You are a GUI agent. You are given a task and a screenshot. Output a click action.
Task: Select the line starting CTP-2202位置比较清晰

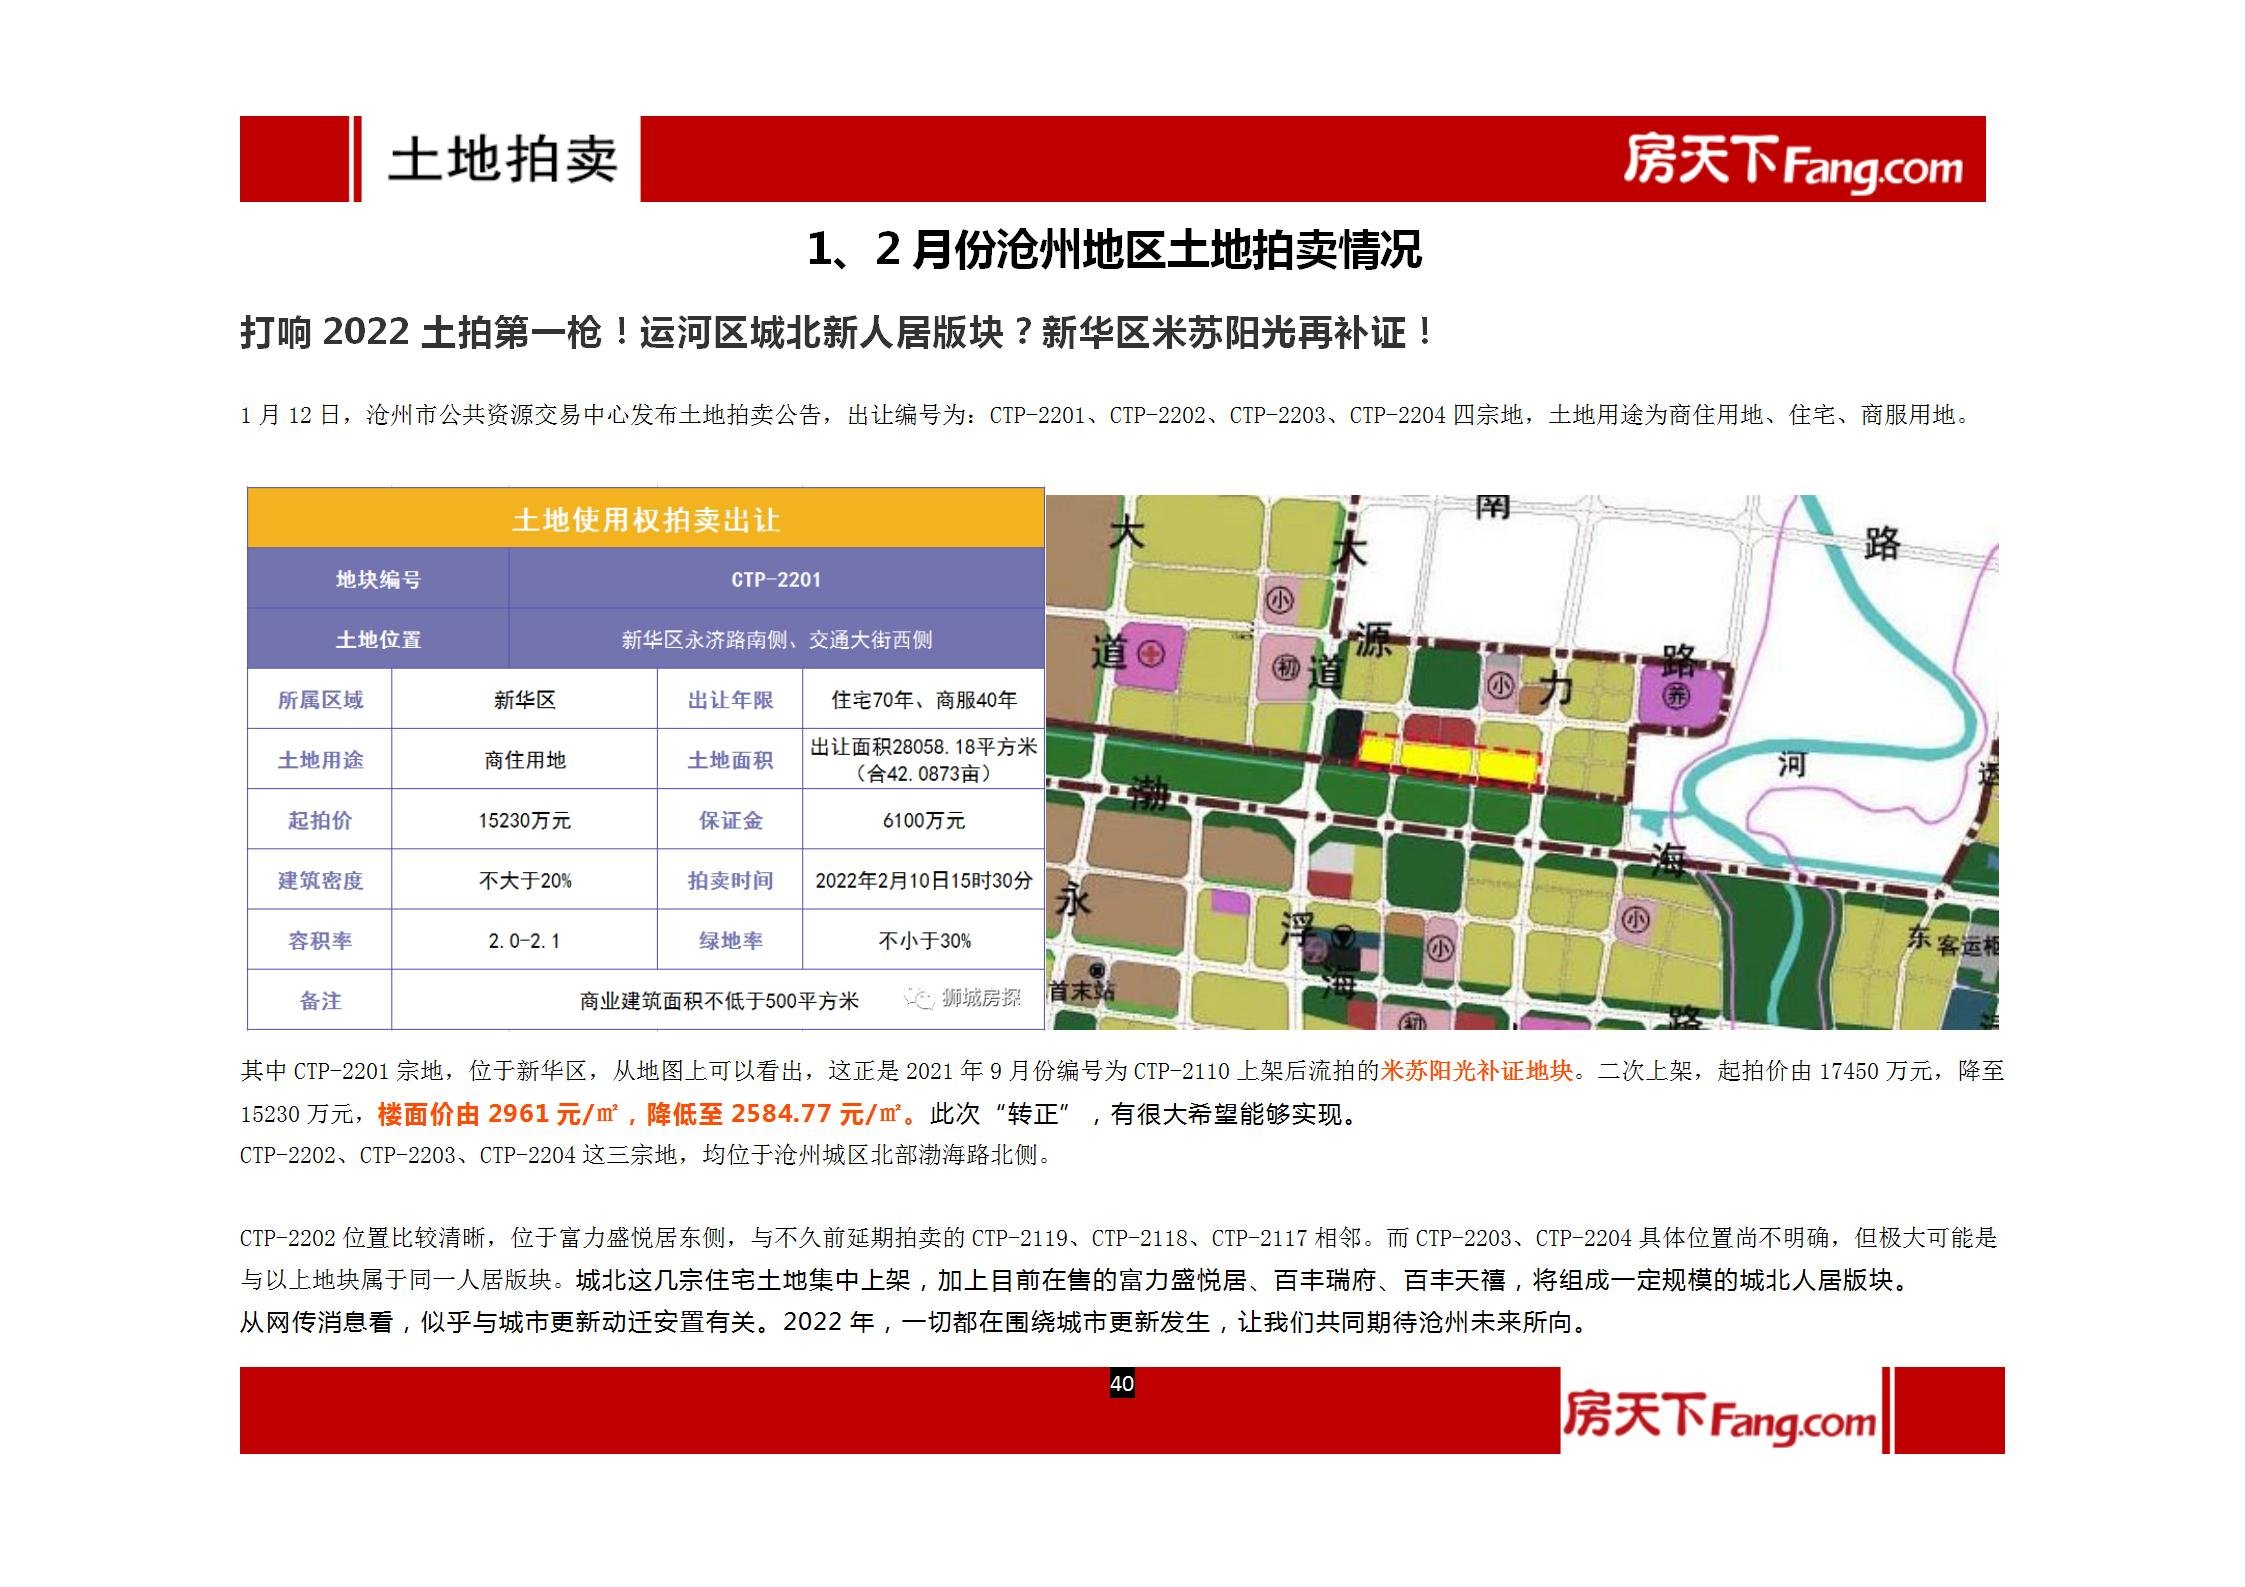tap(1118, 1238)
